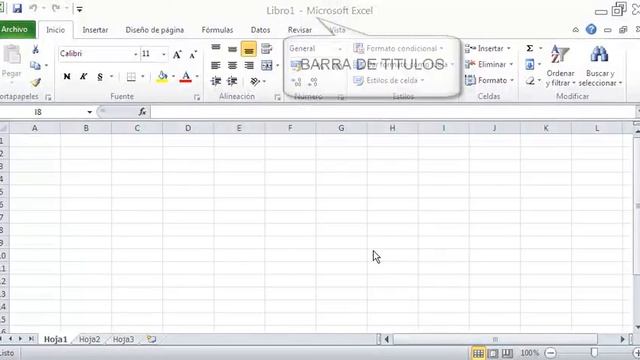Screen dimensions: 640x360
Task: Open Fuente dialog launcher
Action: click(197, 97)
